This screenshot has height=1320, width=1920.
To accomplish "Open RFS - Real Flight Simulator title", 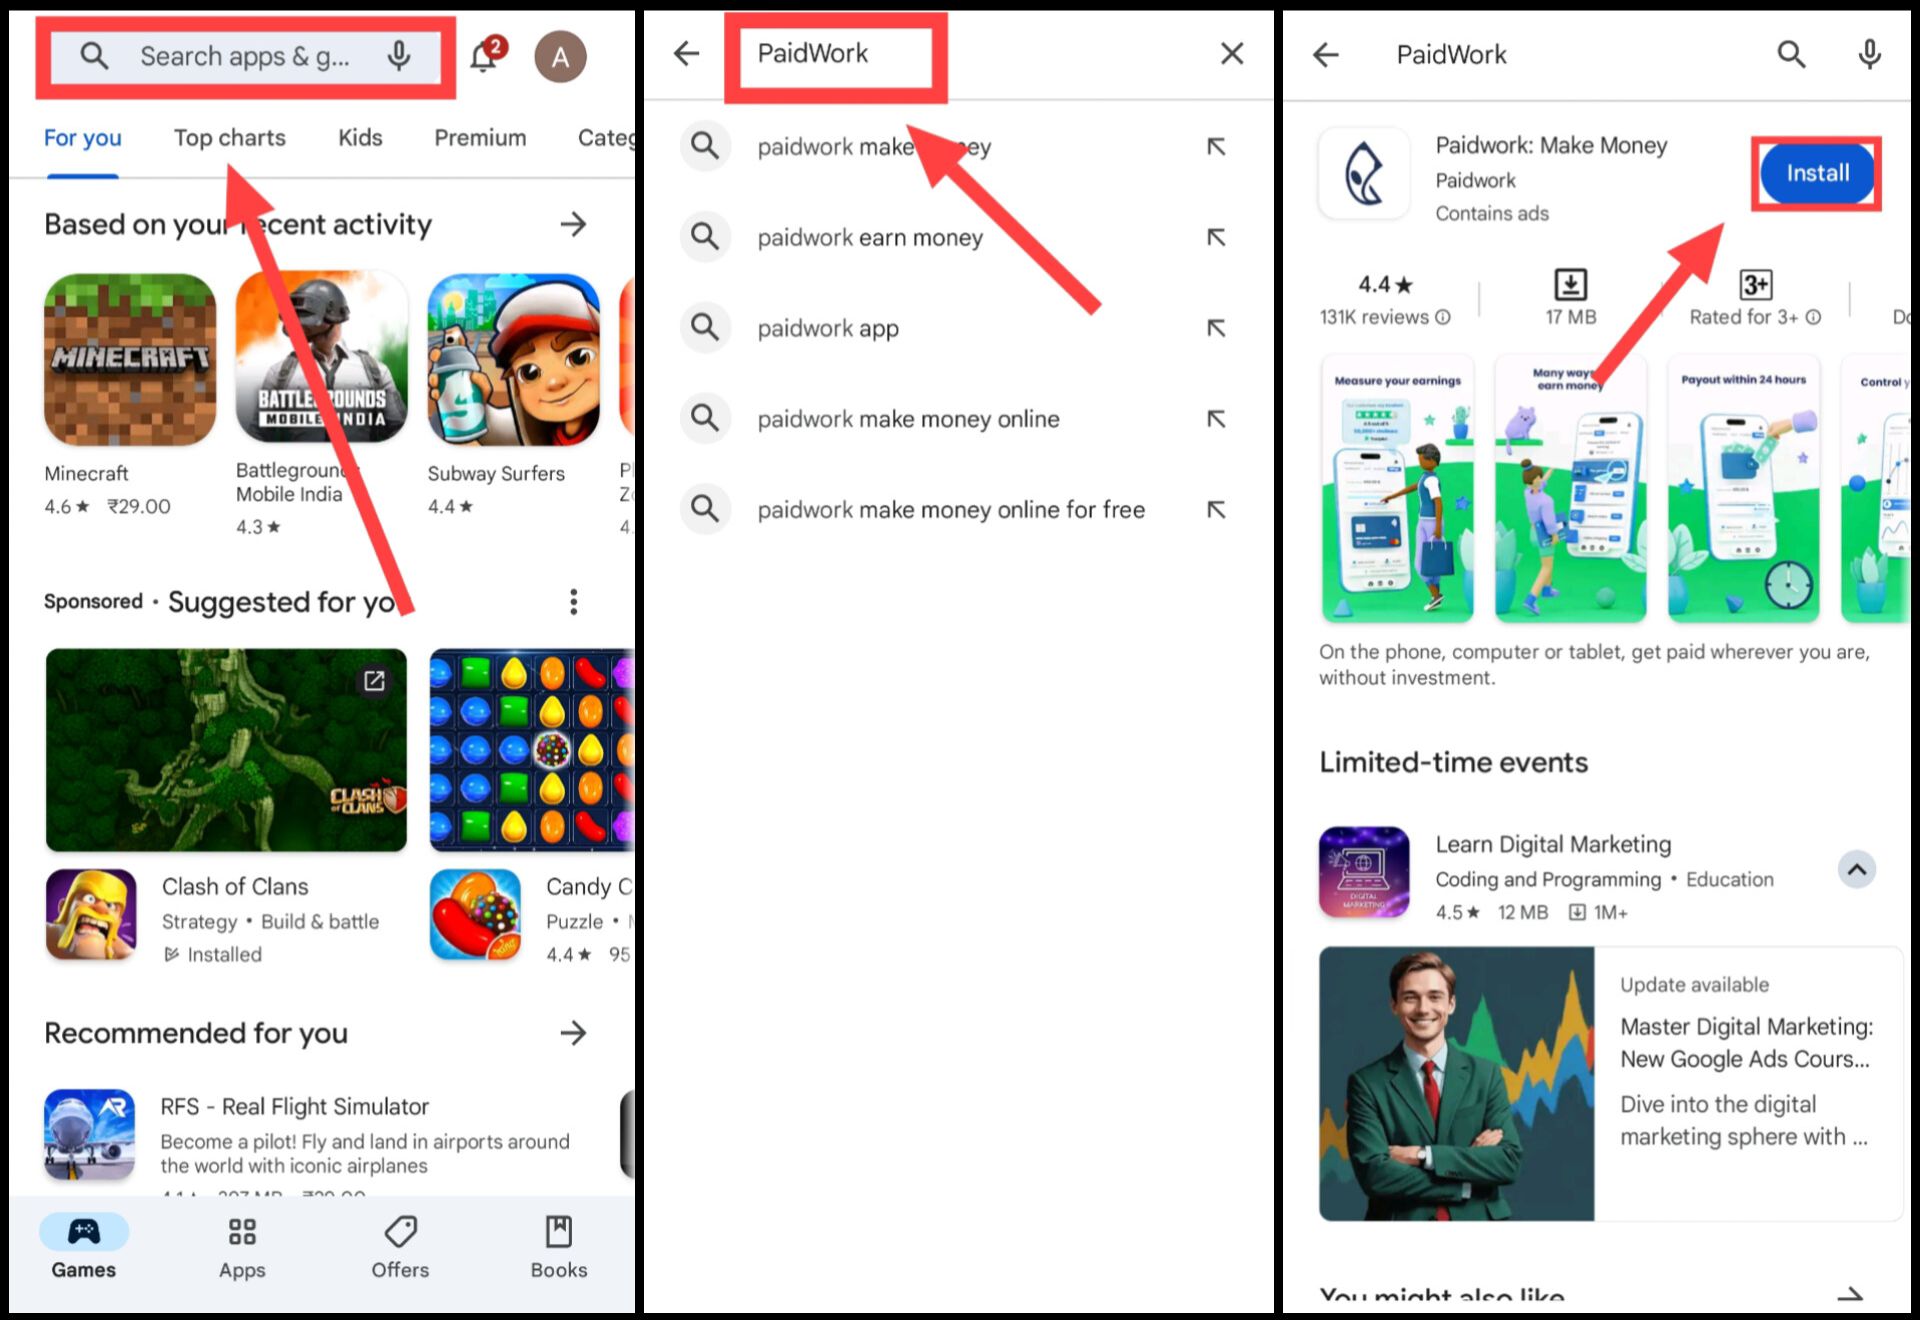I will tap(295, 1107).
